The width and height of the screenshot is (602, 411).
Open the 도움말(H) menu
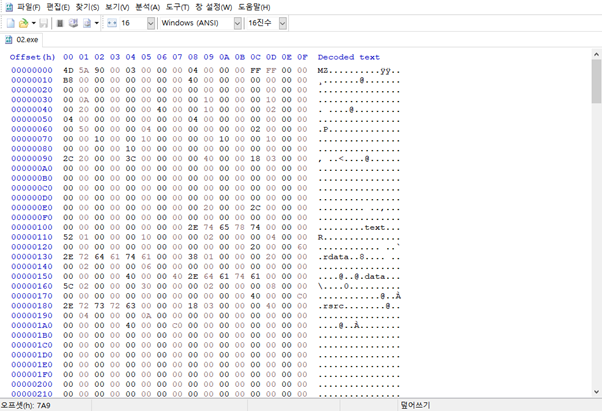click(254, 7)
